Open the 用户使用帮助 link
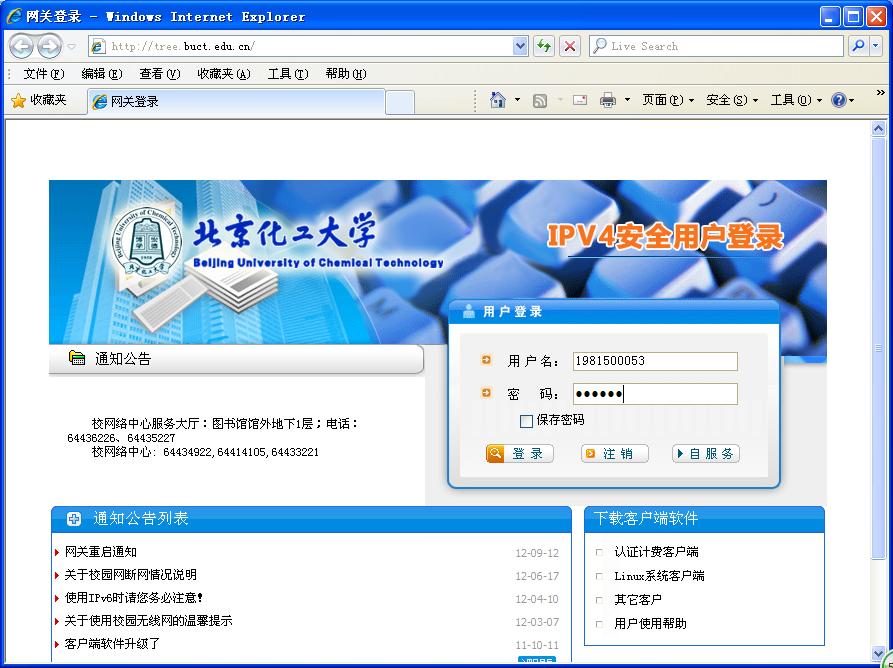Viewport: 893px width, 668px height. (x=650, y=624)
